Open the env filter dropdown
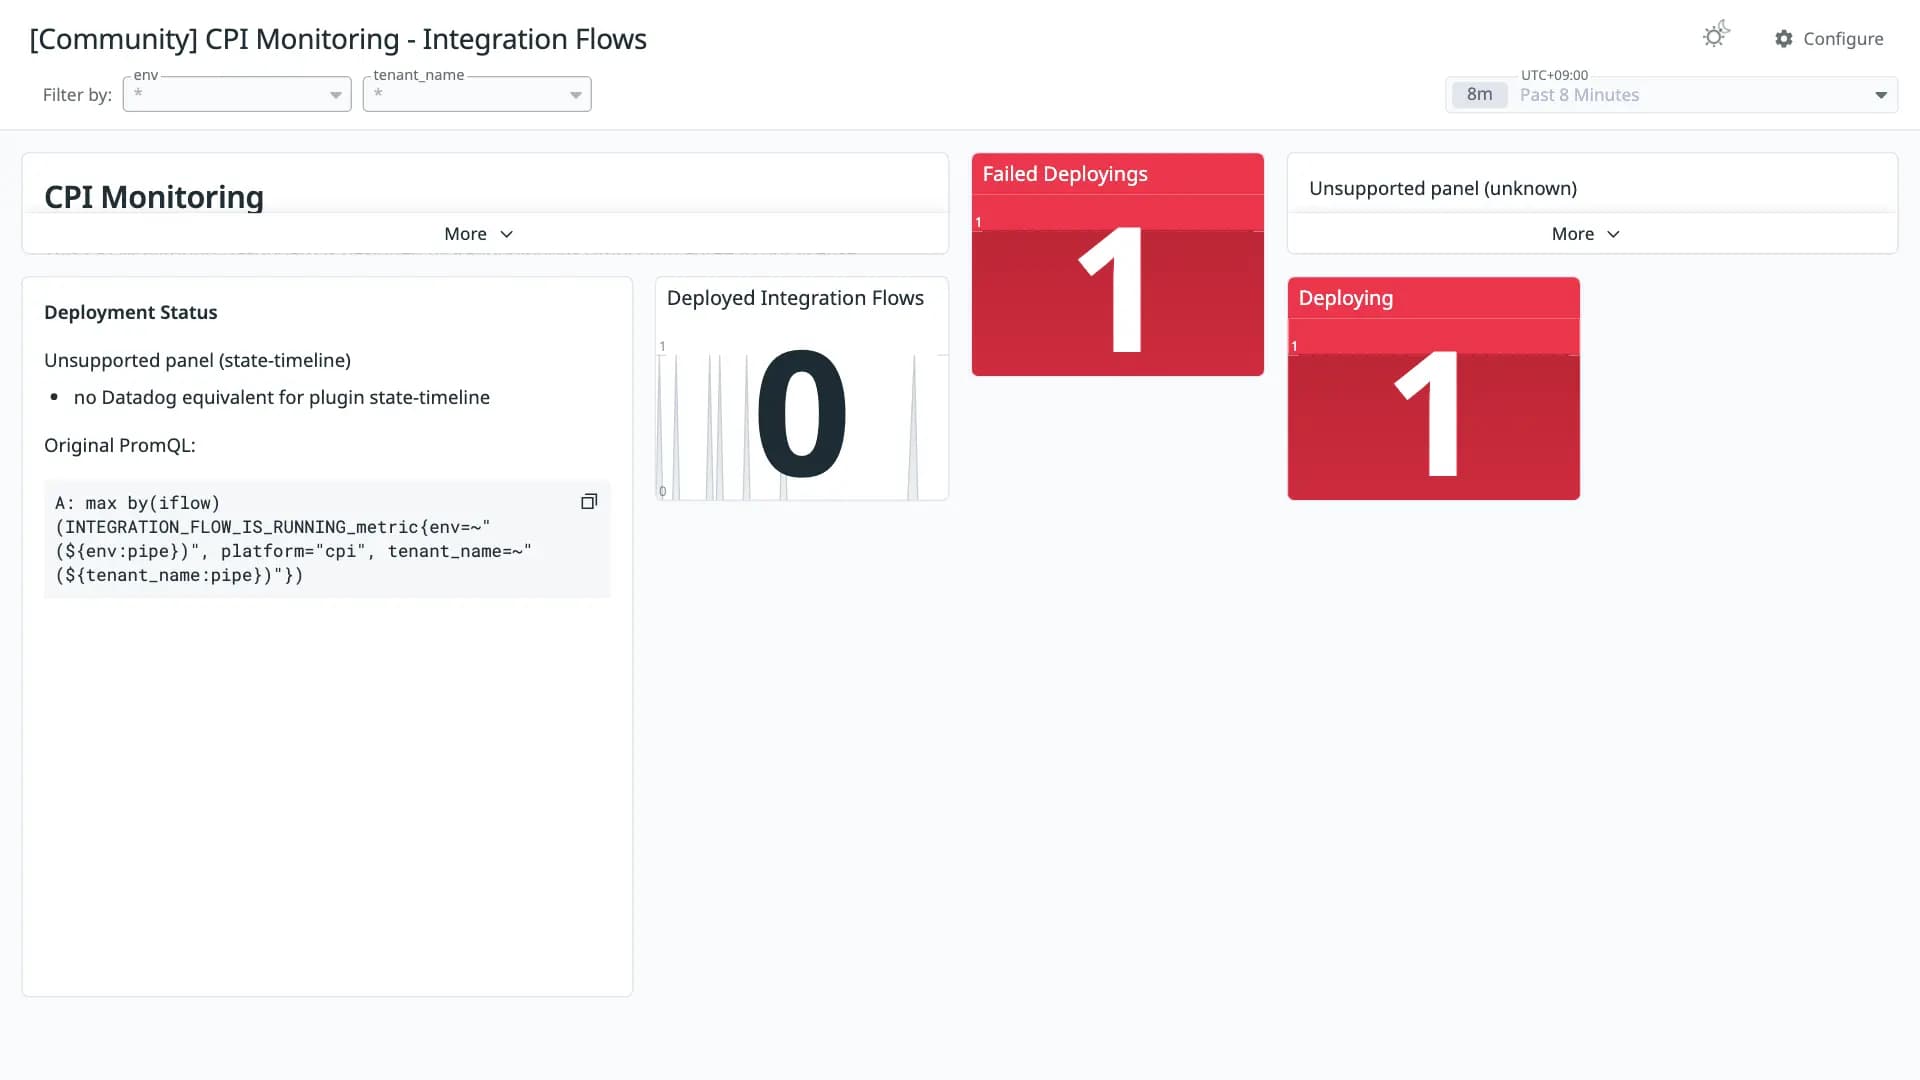This screenshot has width=1920, height=1080. [x=237, y=94]
